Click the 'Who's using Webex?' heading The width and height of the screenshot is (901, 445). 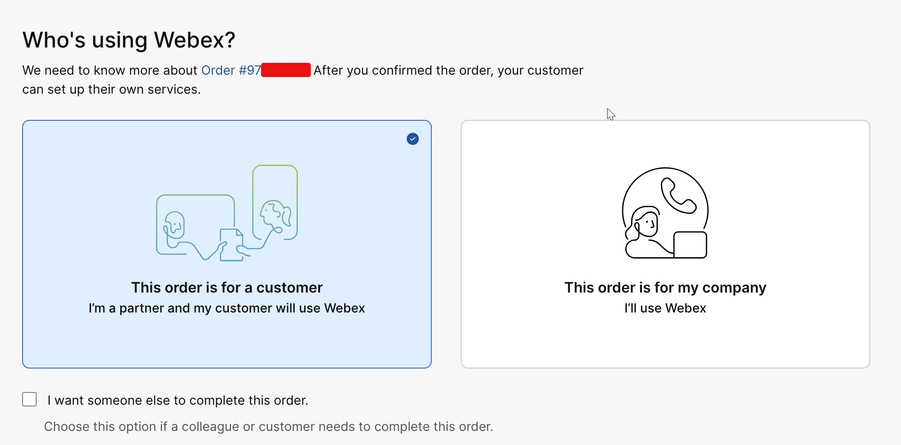[129, 40]
